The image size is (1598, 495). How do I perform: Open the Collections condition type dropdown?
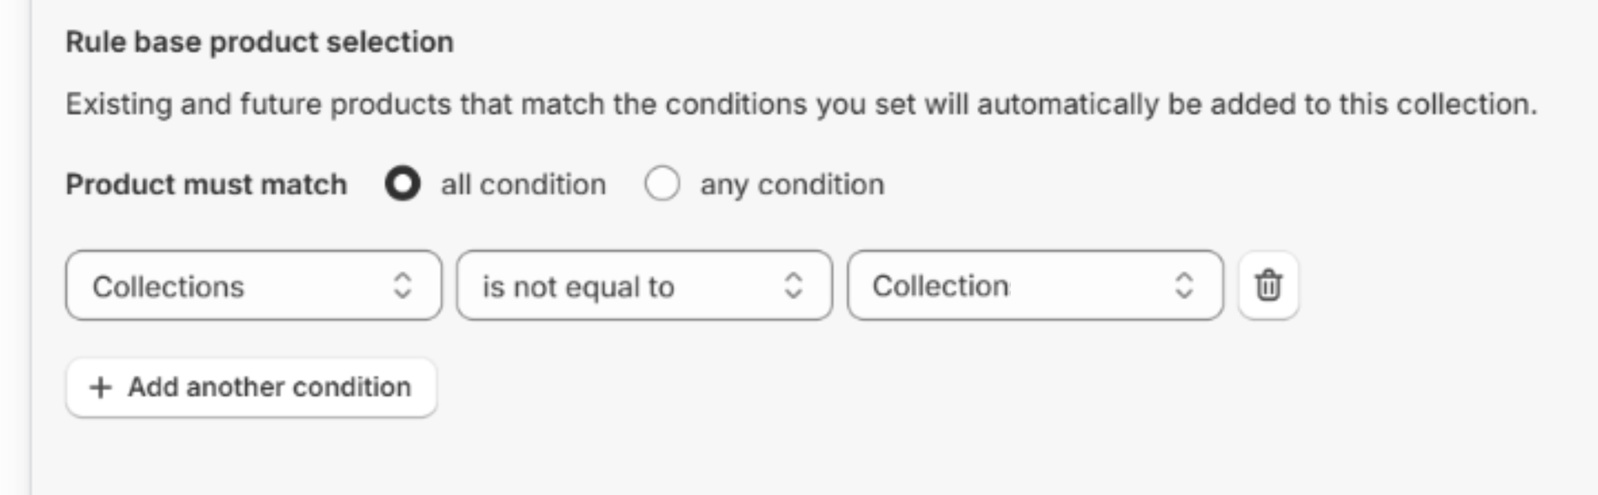click(x=253, y=286)
